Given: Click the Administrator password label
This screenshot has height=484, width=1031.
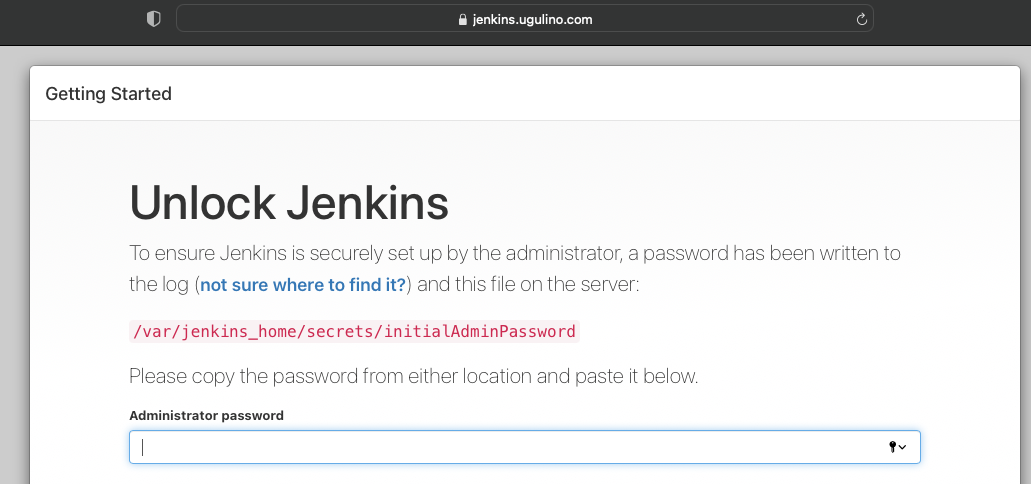Looking at the screenshot, I should coord(206,416).
